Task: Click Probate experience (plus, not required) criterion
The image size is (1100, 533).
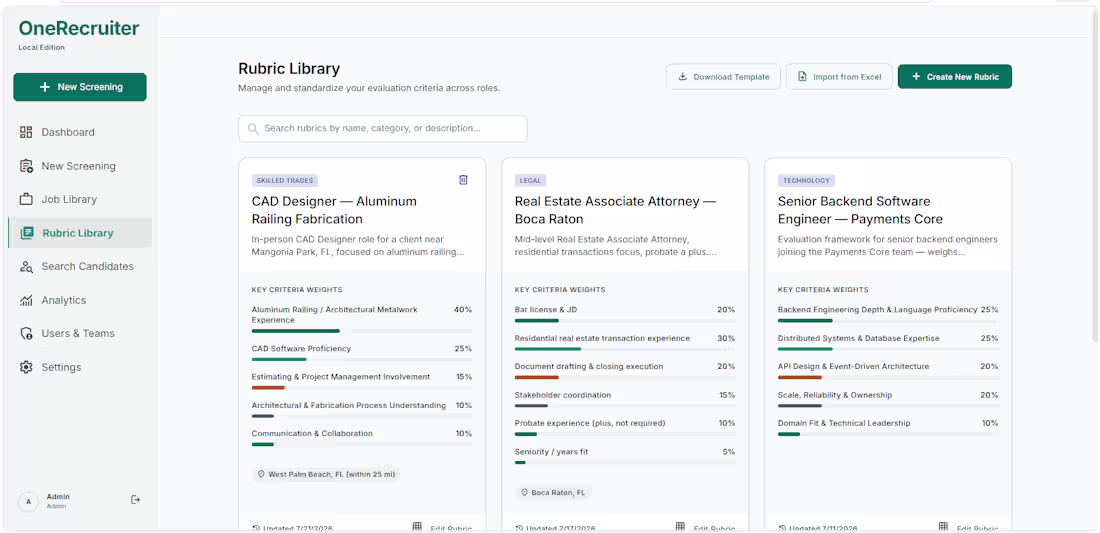Action: (x=590, y=423)
